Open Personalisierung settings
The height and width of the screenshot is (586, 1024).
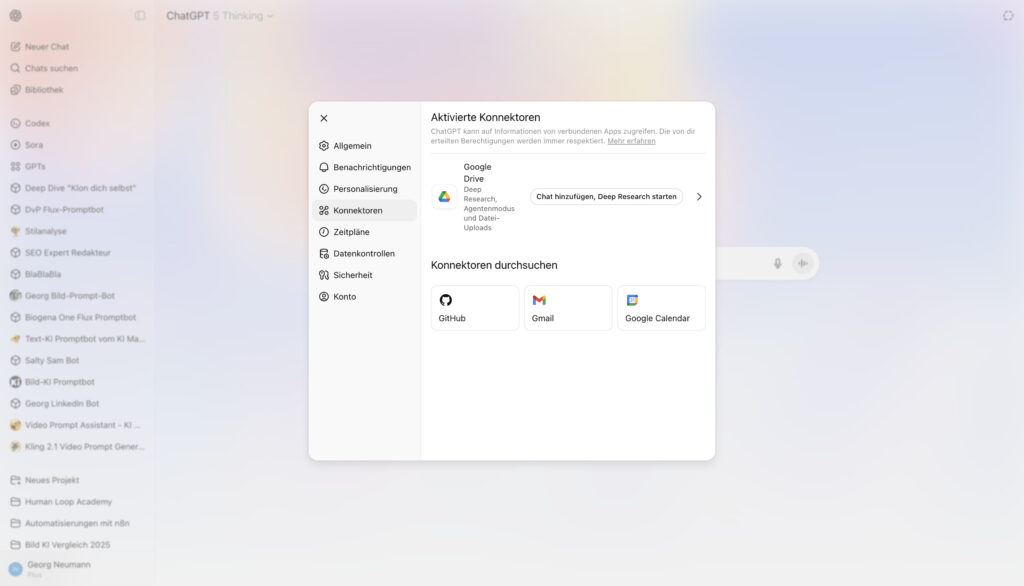(365, 189)
